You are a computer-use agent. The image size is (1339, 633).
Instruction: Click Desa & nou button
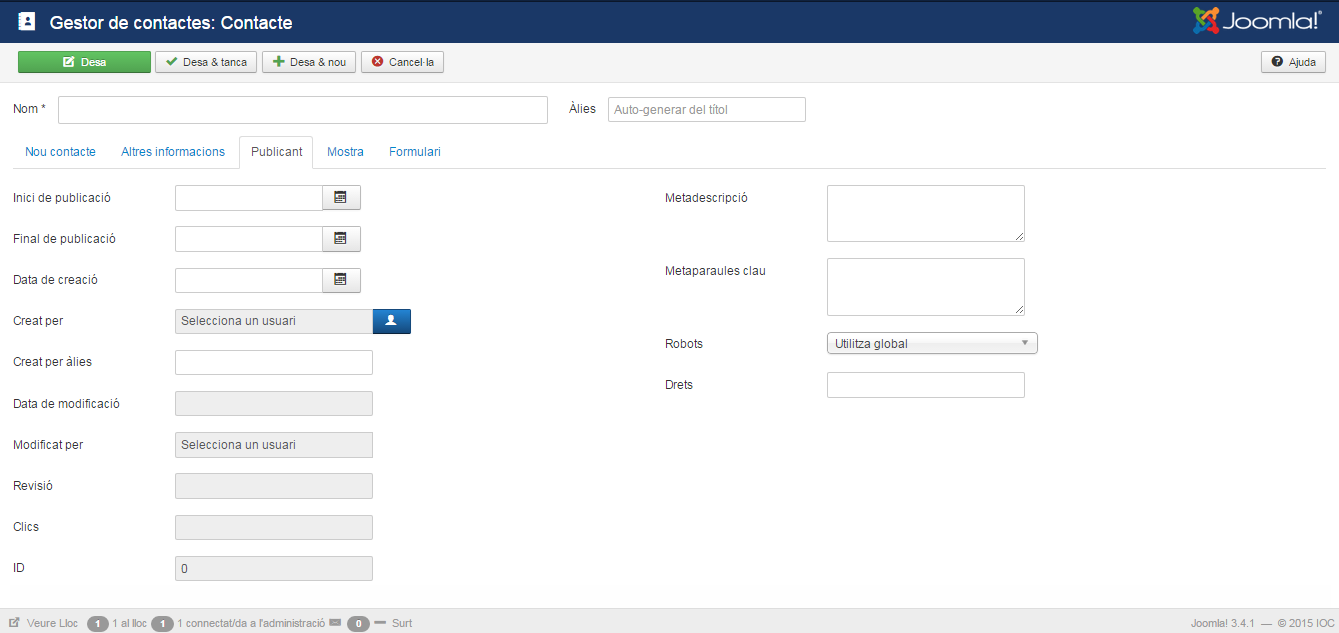point(308,62)
